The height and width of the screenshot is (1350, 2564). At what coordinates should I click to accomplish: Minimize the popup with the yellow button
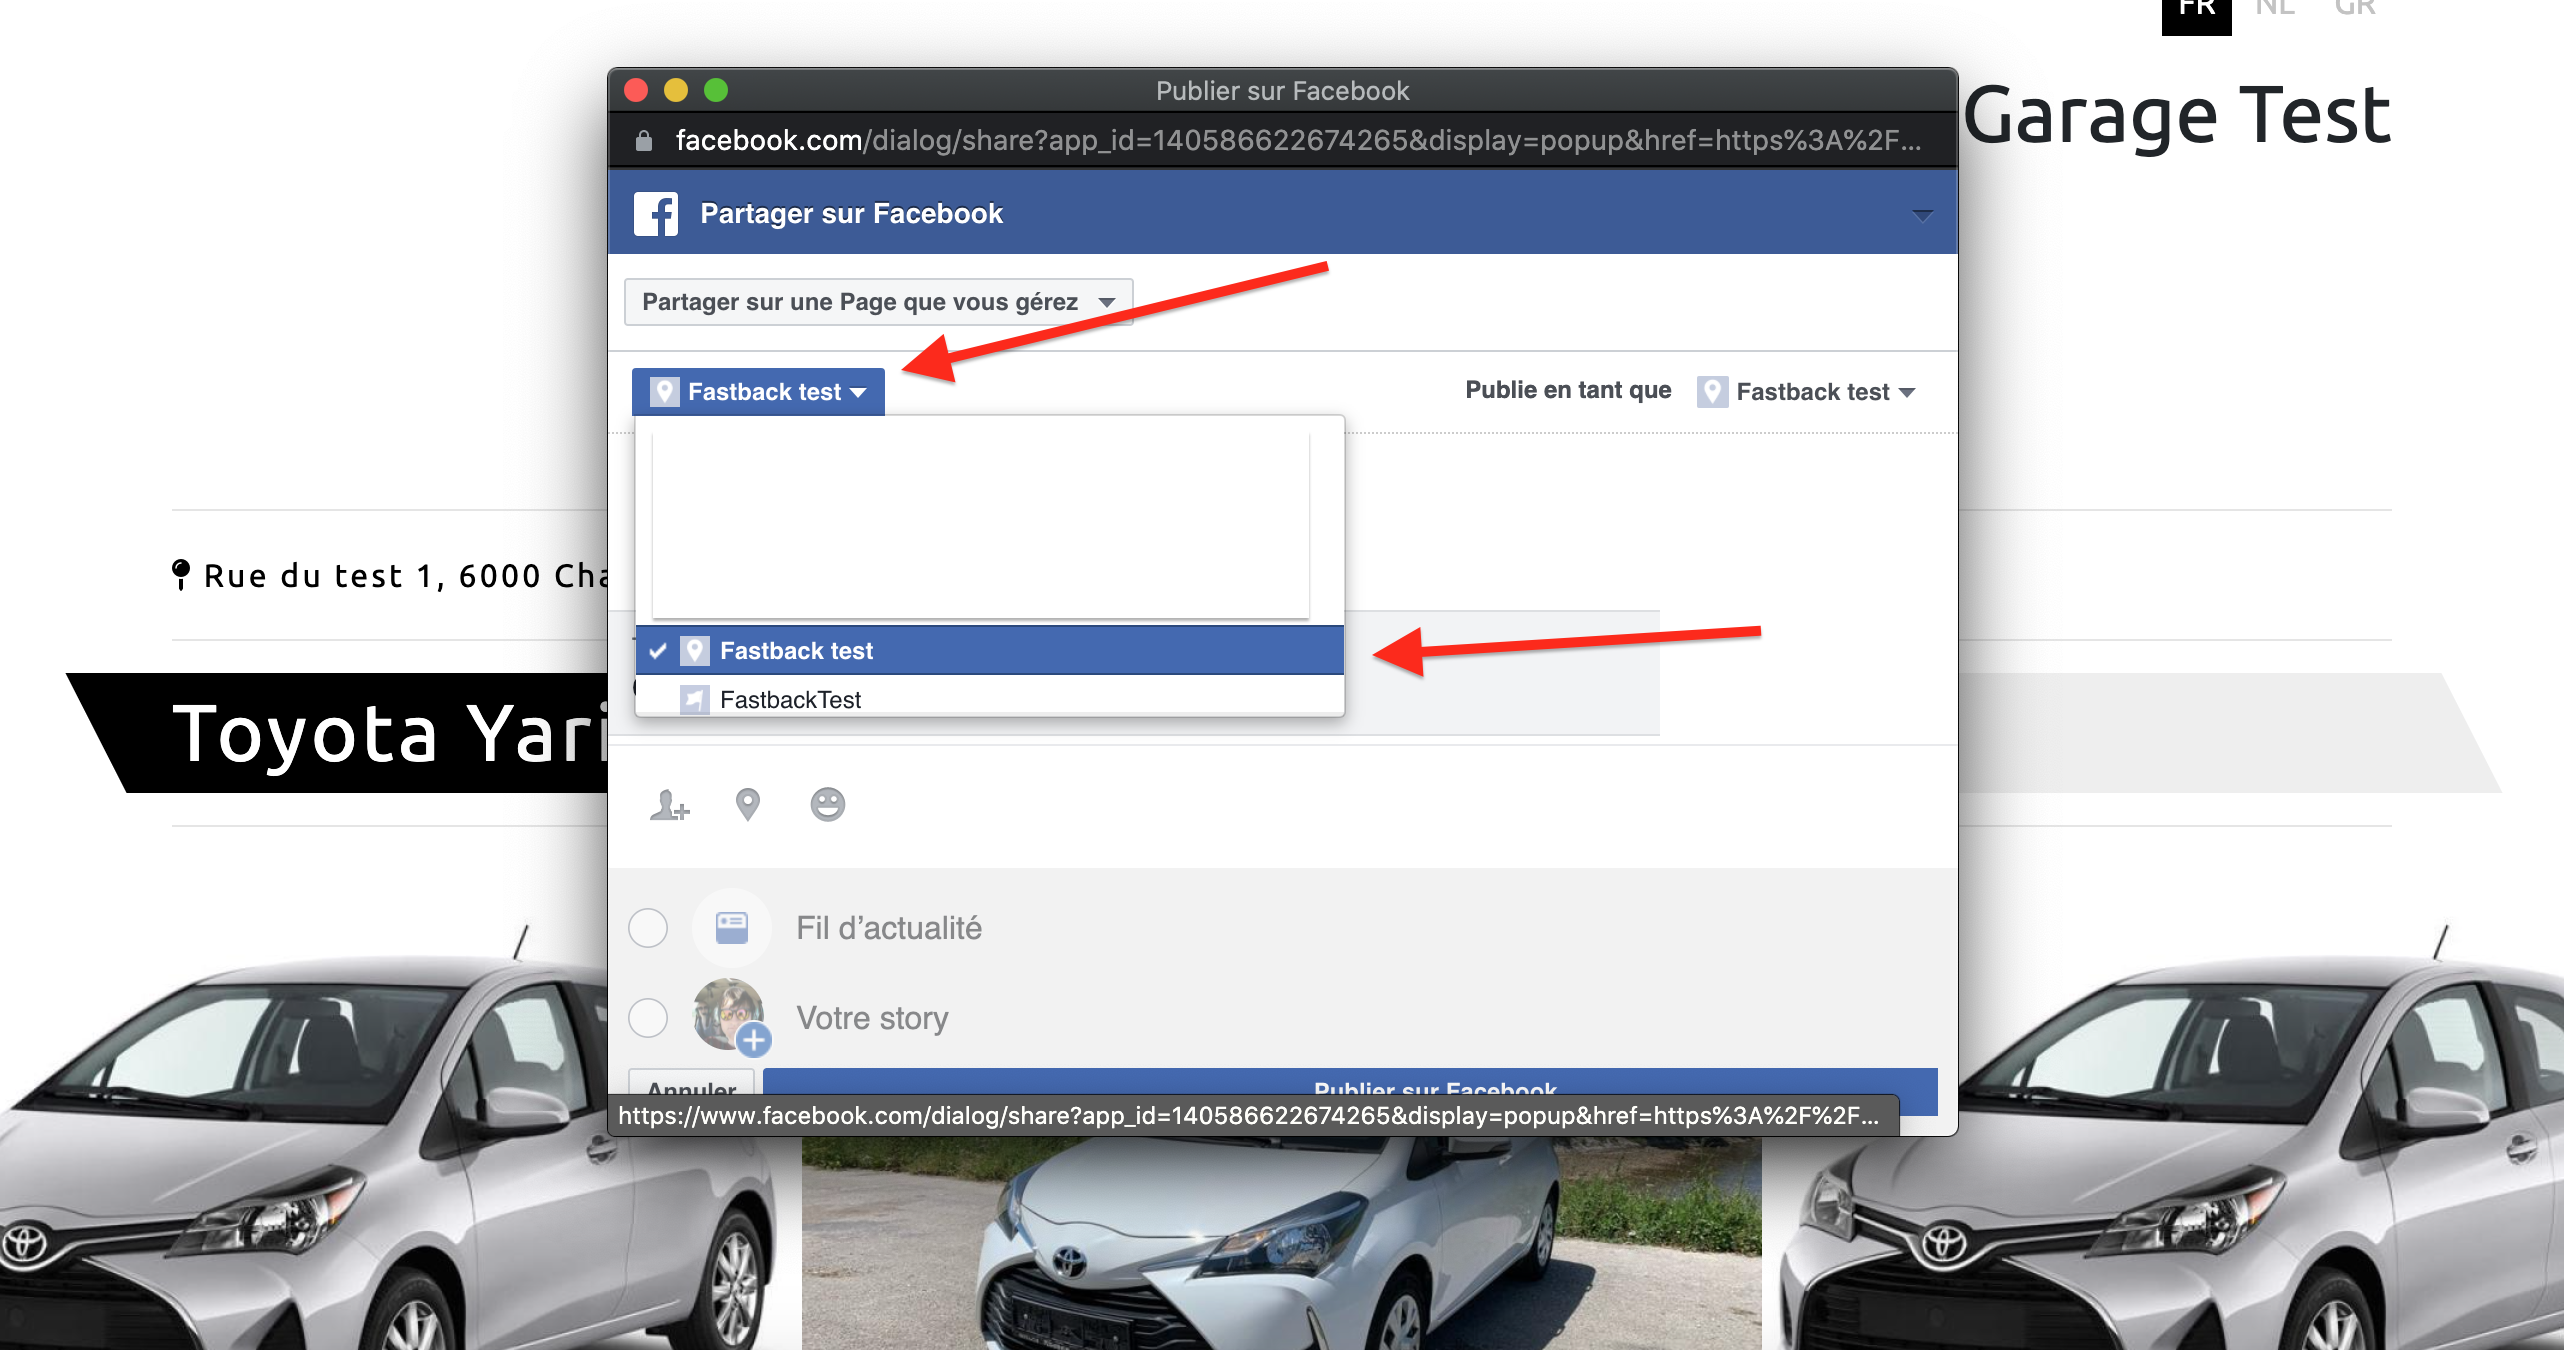(x=676, y=90)
